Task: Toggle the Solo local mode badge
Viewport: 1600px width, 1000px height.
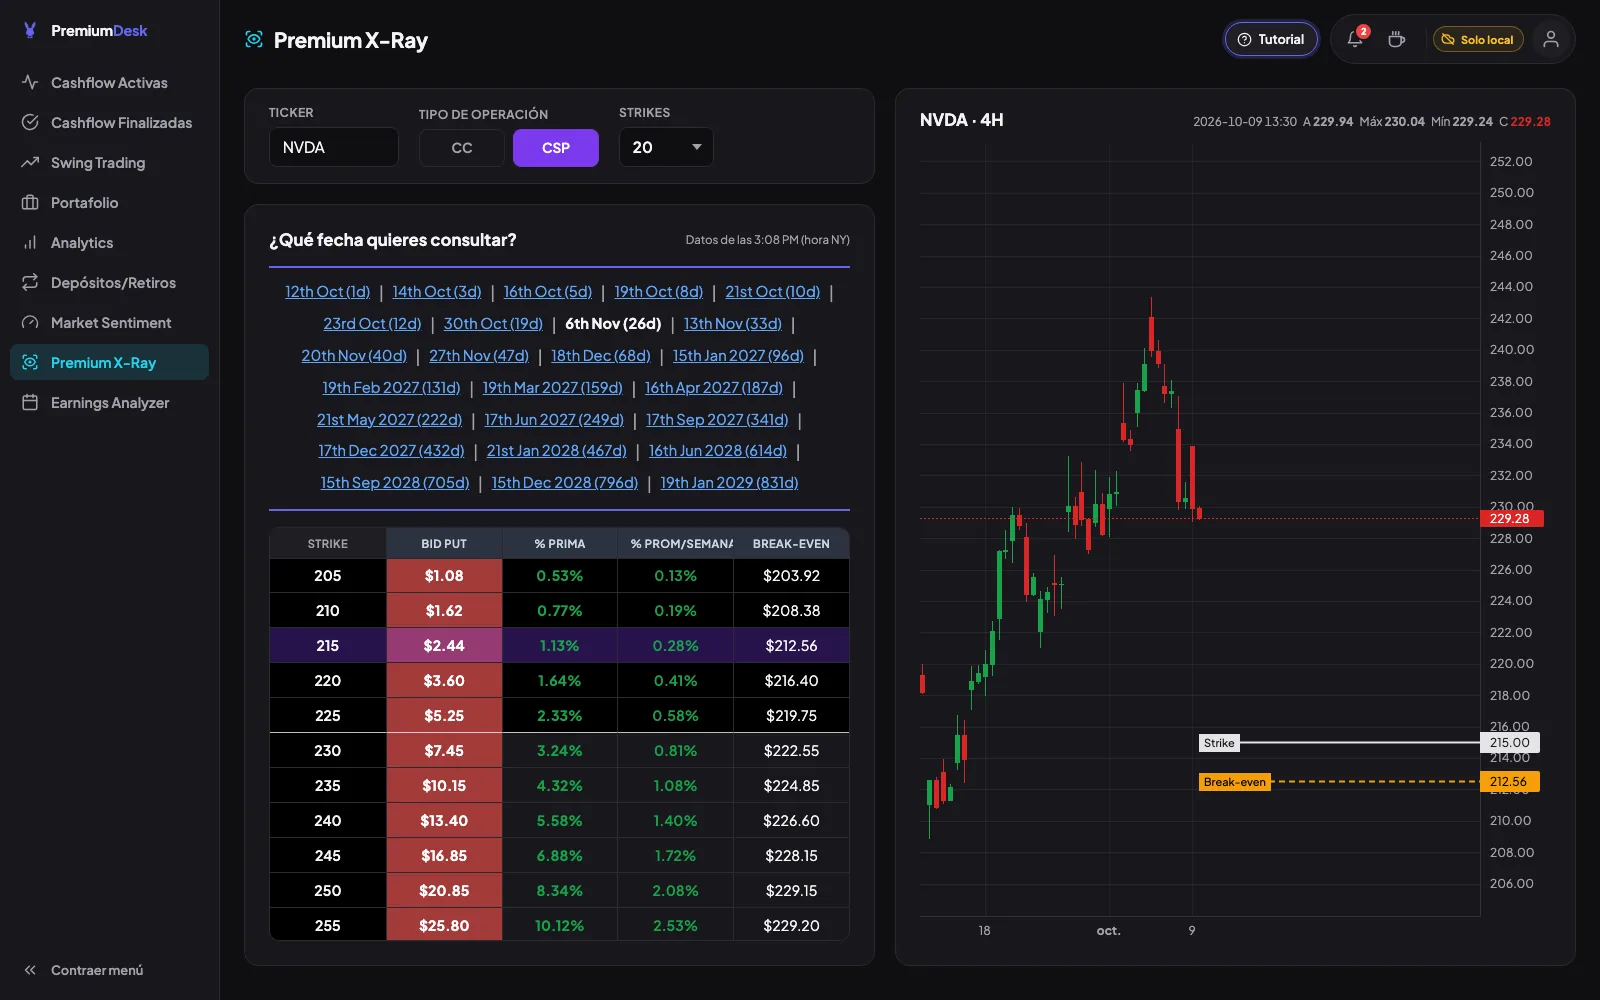Action: click(1478, 39)
